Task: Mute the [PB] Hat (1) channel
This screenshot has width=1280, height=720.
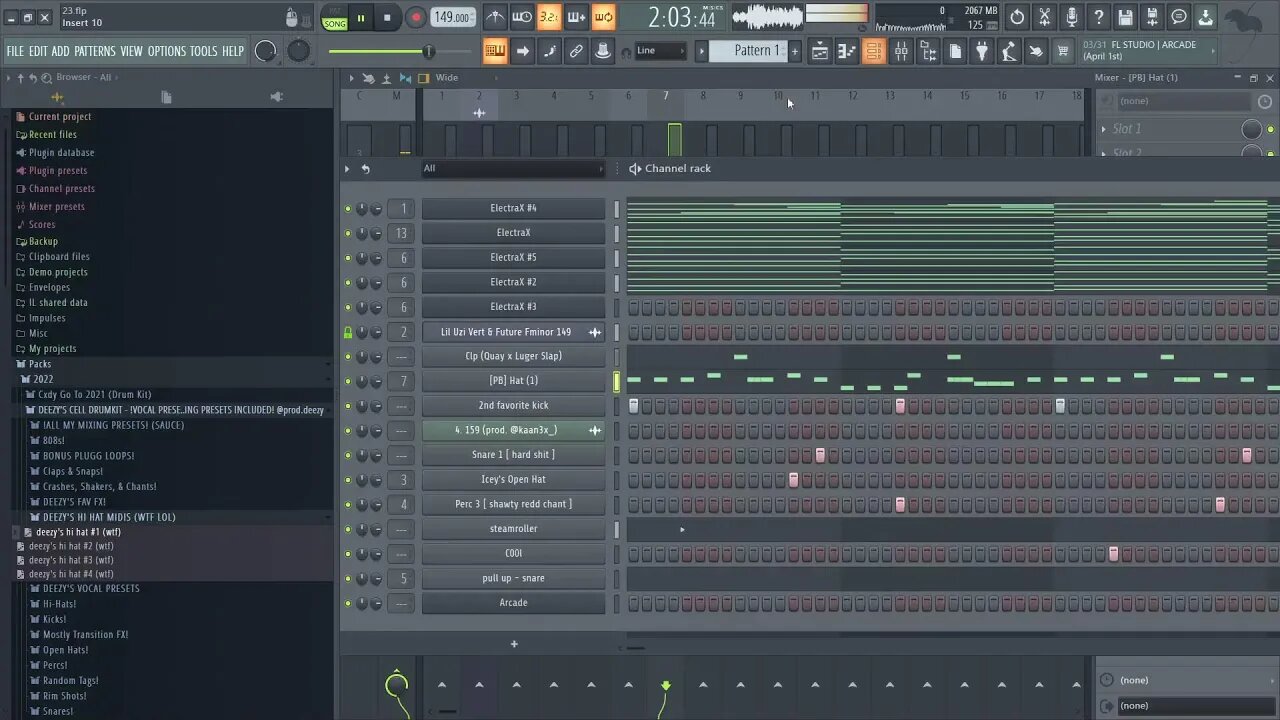Action: [348, 381]
